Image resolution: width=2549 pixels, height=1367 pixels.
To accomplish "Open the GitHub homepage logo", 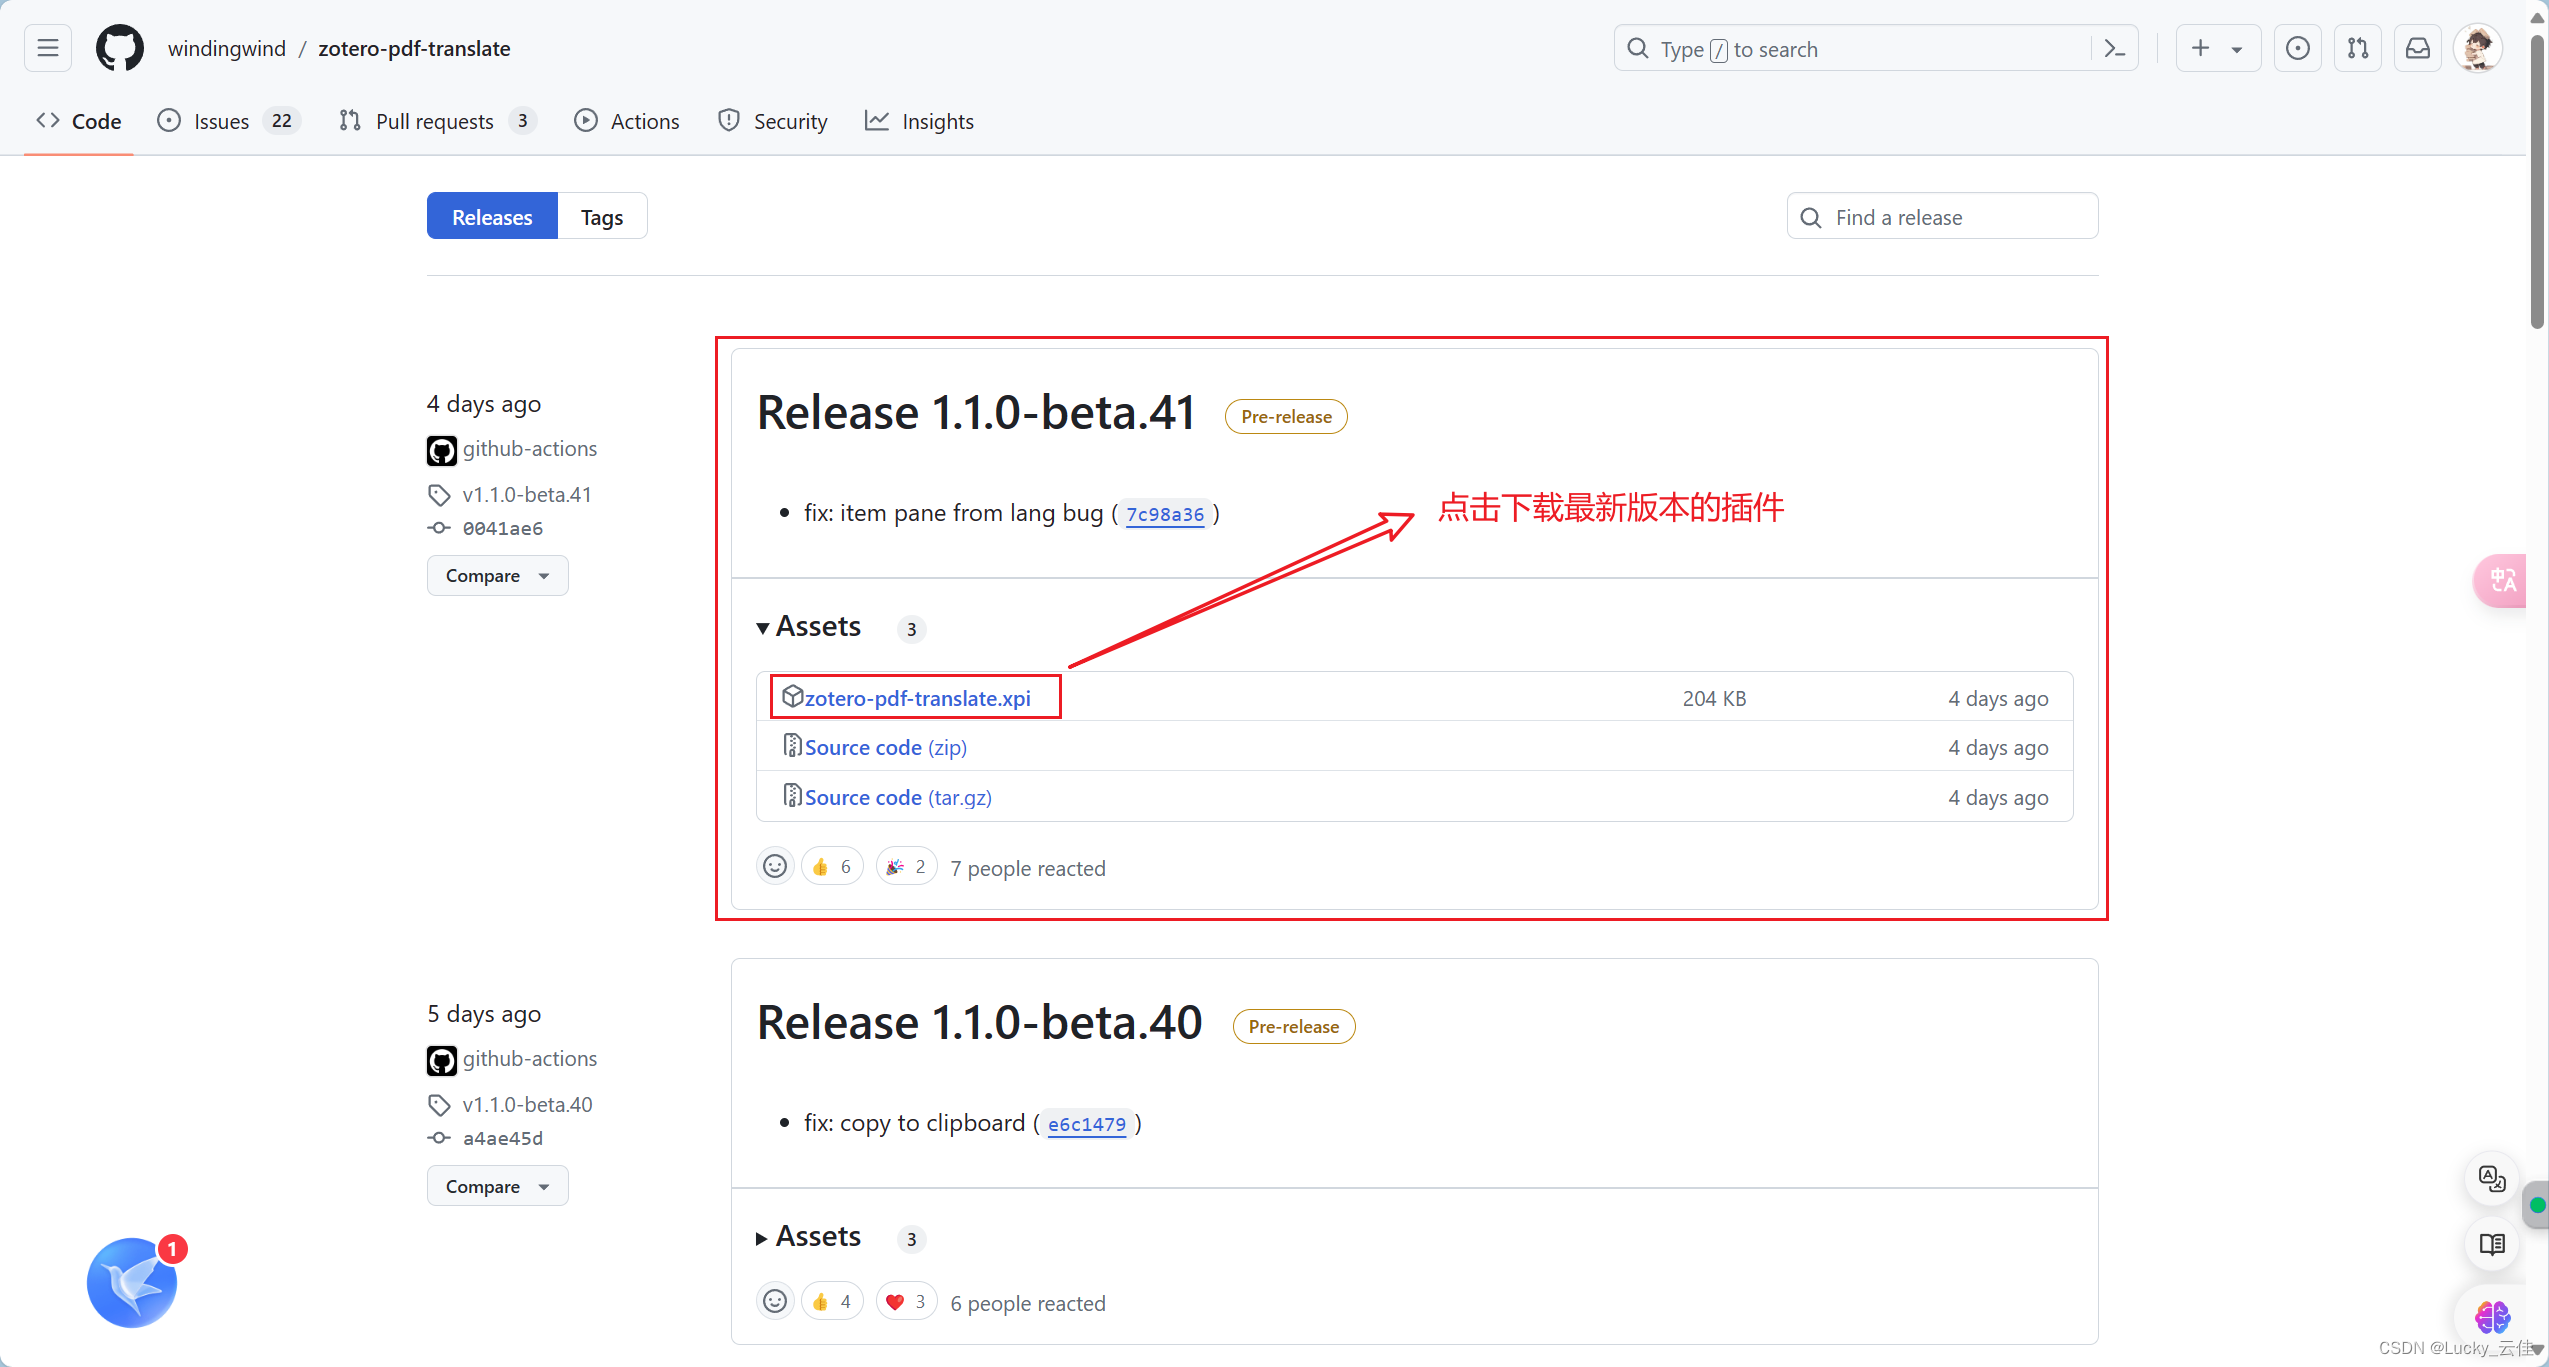I will click(x=119, y=48).
